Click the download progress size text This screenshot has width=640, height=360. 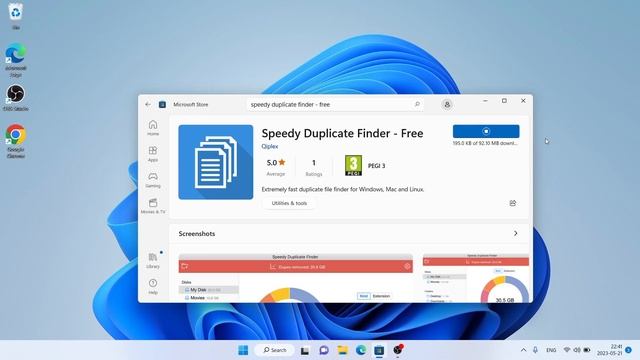[x=485, y=143]
